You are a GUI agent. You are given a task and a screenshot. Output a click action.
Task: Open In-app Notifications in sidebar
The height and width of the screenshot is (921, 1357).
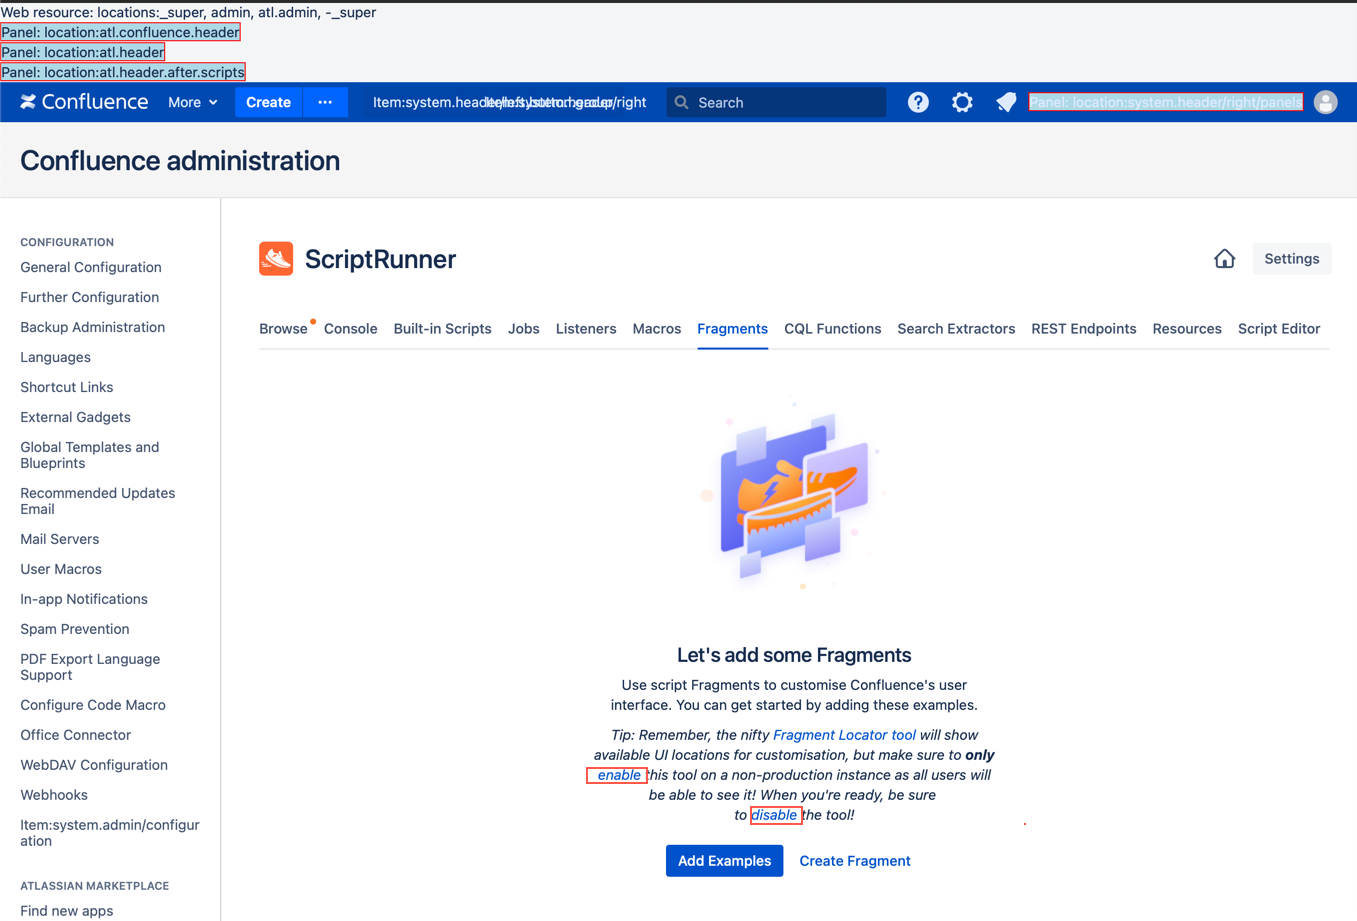[84, 599]
